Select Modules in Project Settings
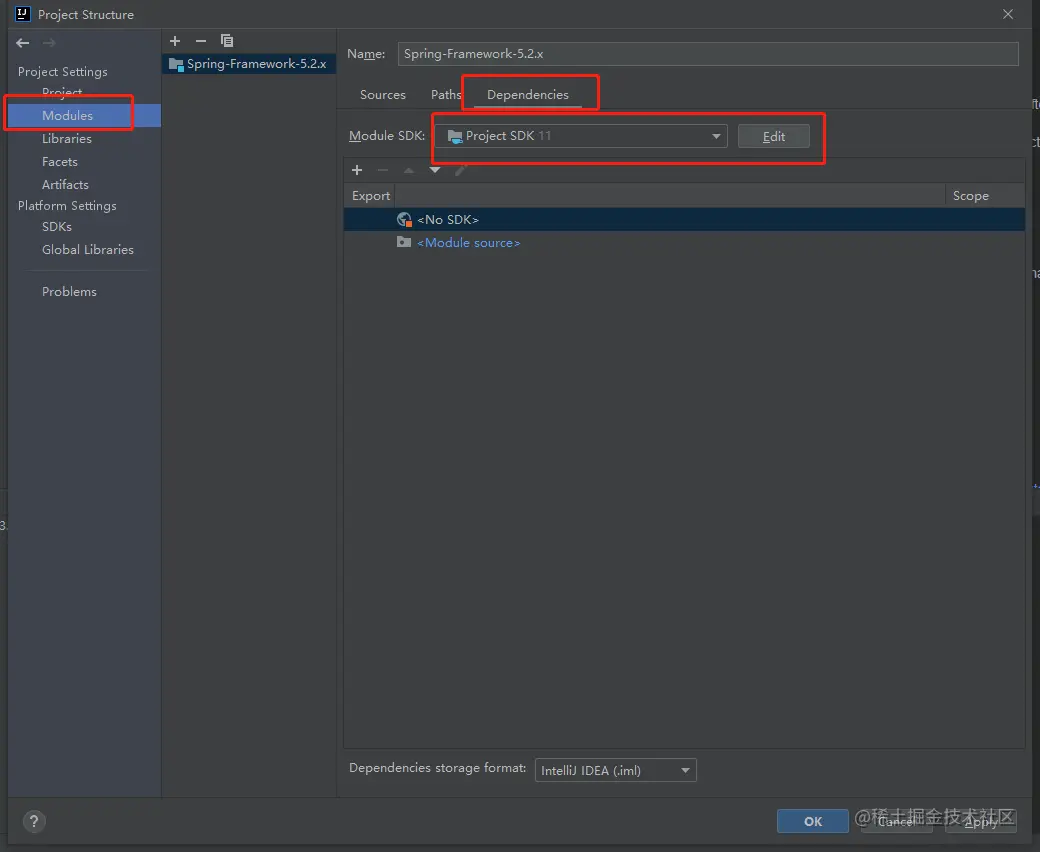The height and width of the screenshot is (852, 1040). click(x=84, y=115)
